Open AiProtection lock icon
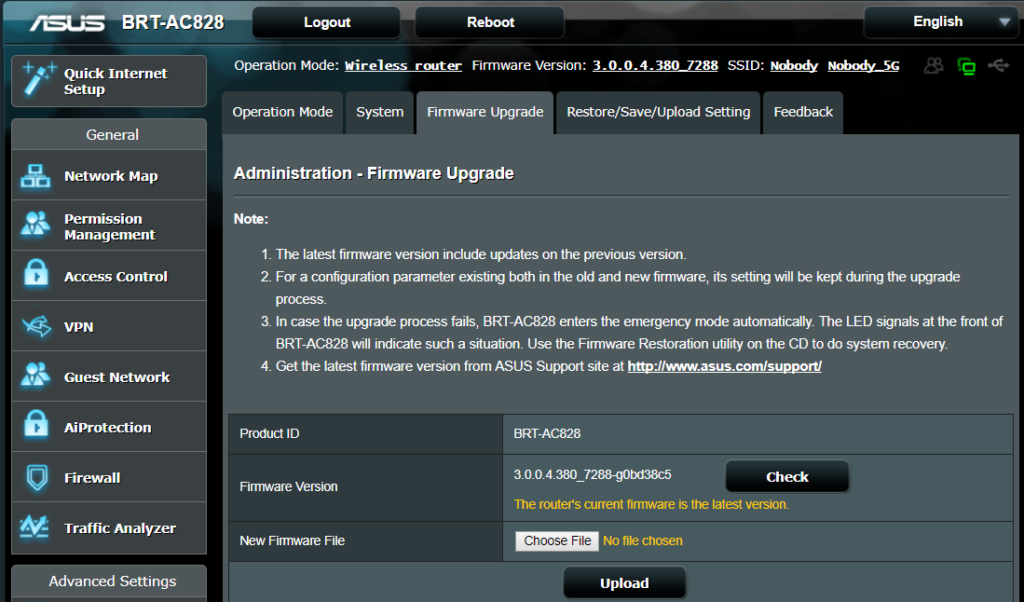The image size is (1024, 602). (36, 427)
